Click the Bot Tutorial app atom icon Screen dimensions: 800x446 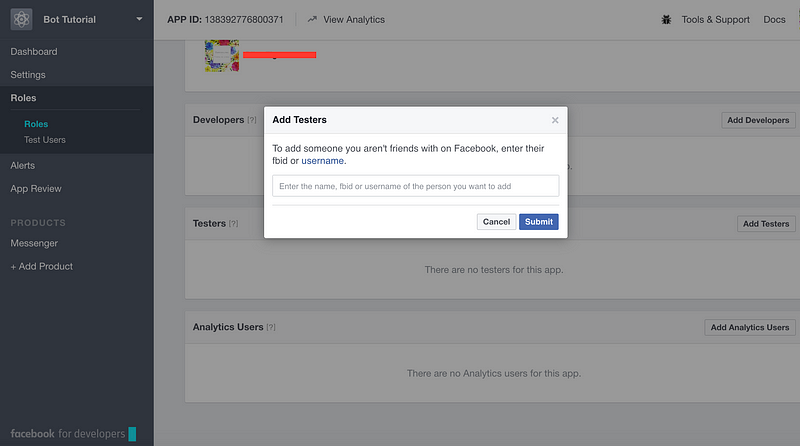[21, 19]
